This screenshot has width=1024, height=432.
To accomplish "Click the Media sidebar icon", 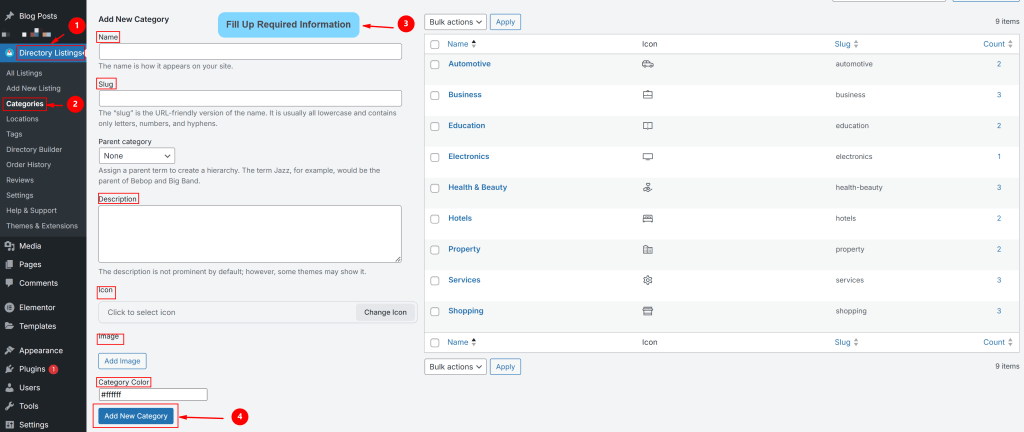I will coord(9,246).
